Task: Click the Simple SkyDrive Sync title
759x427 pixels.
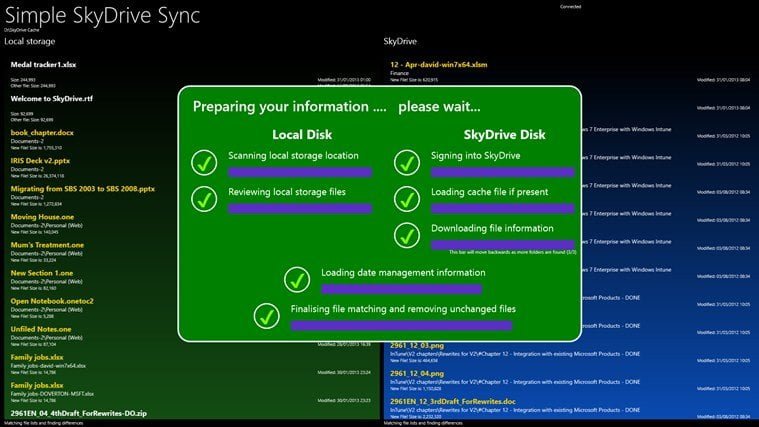Action: (x=102, y=15)
